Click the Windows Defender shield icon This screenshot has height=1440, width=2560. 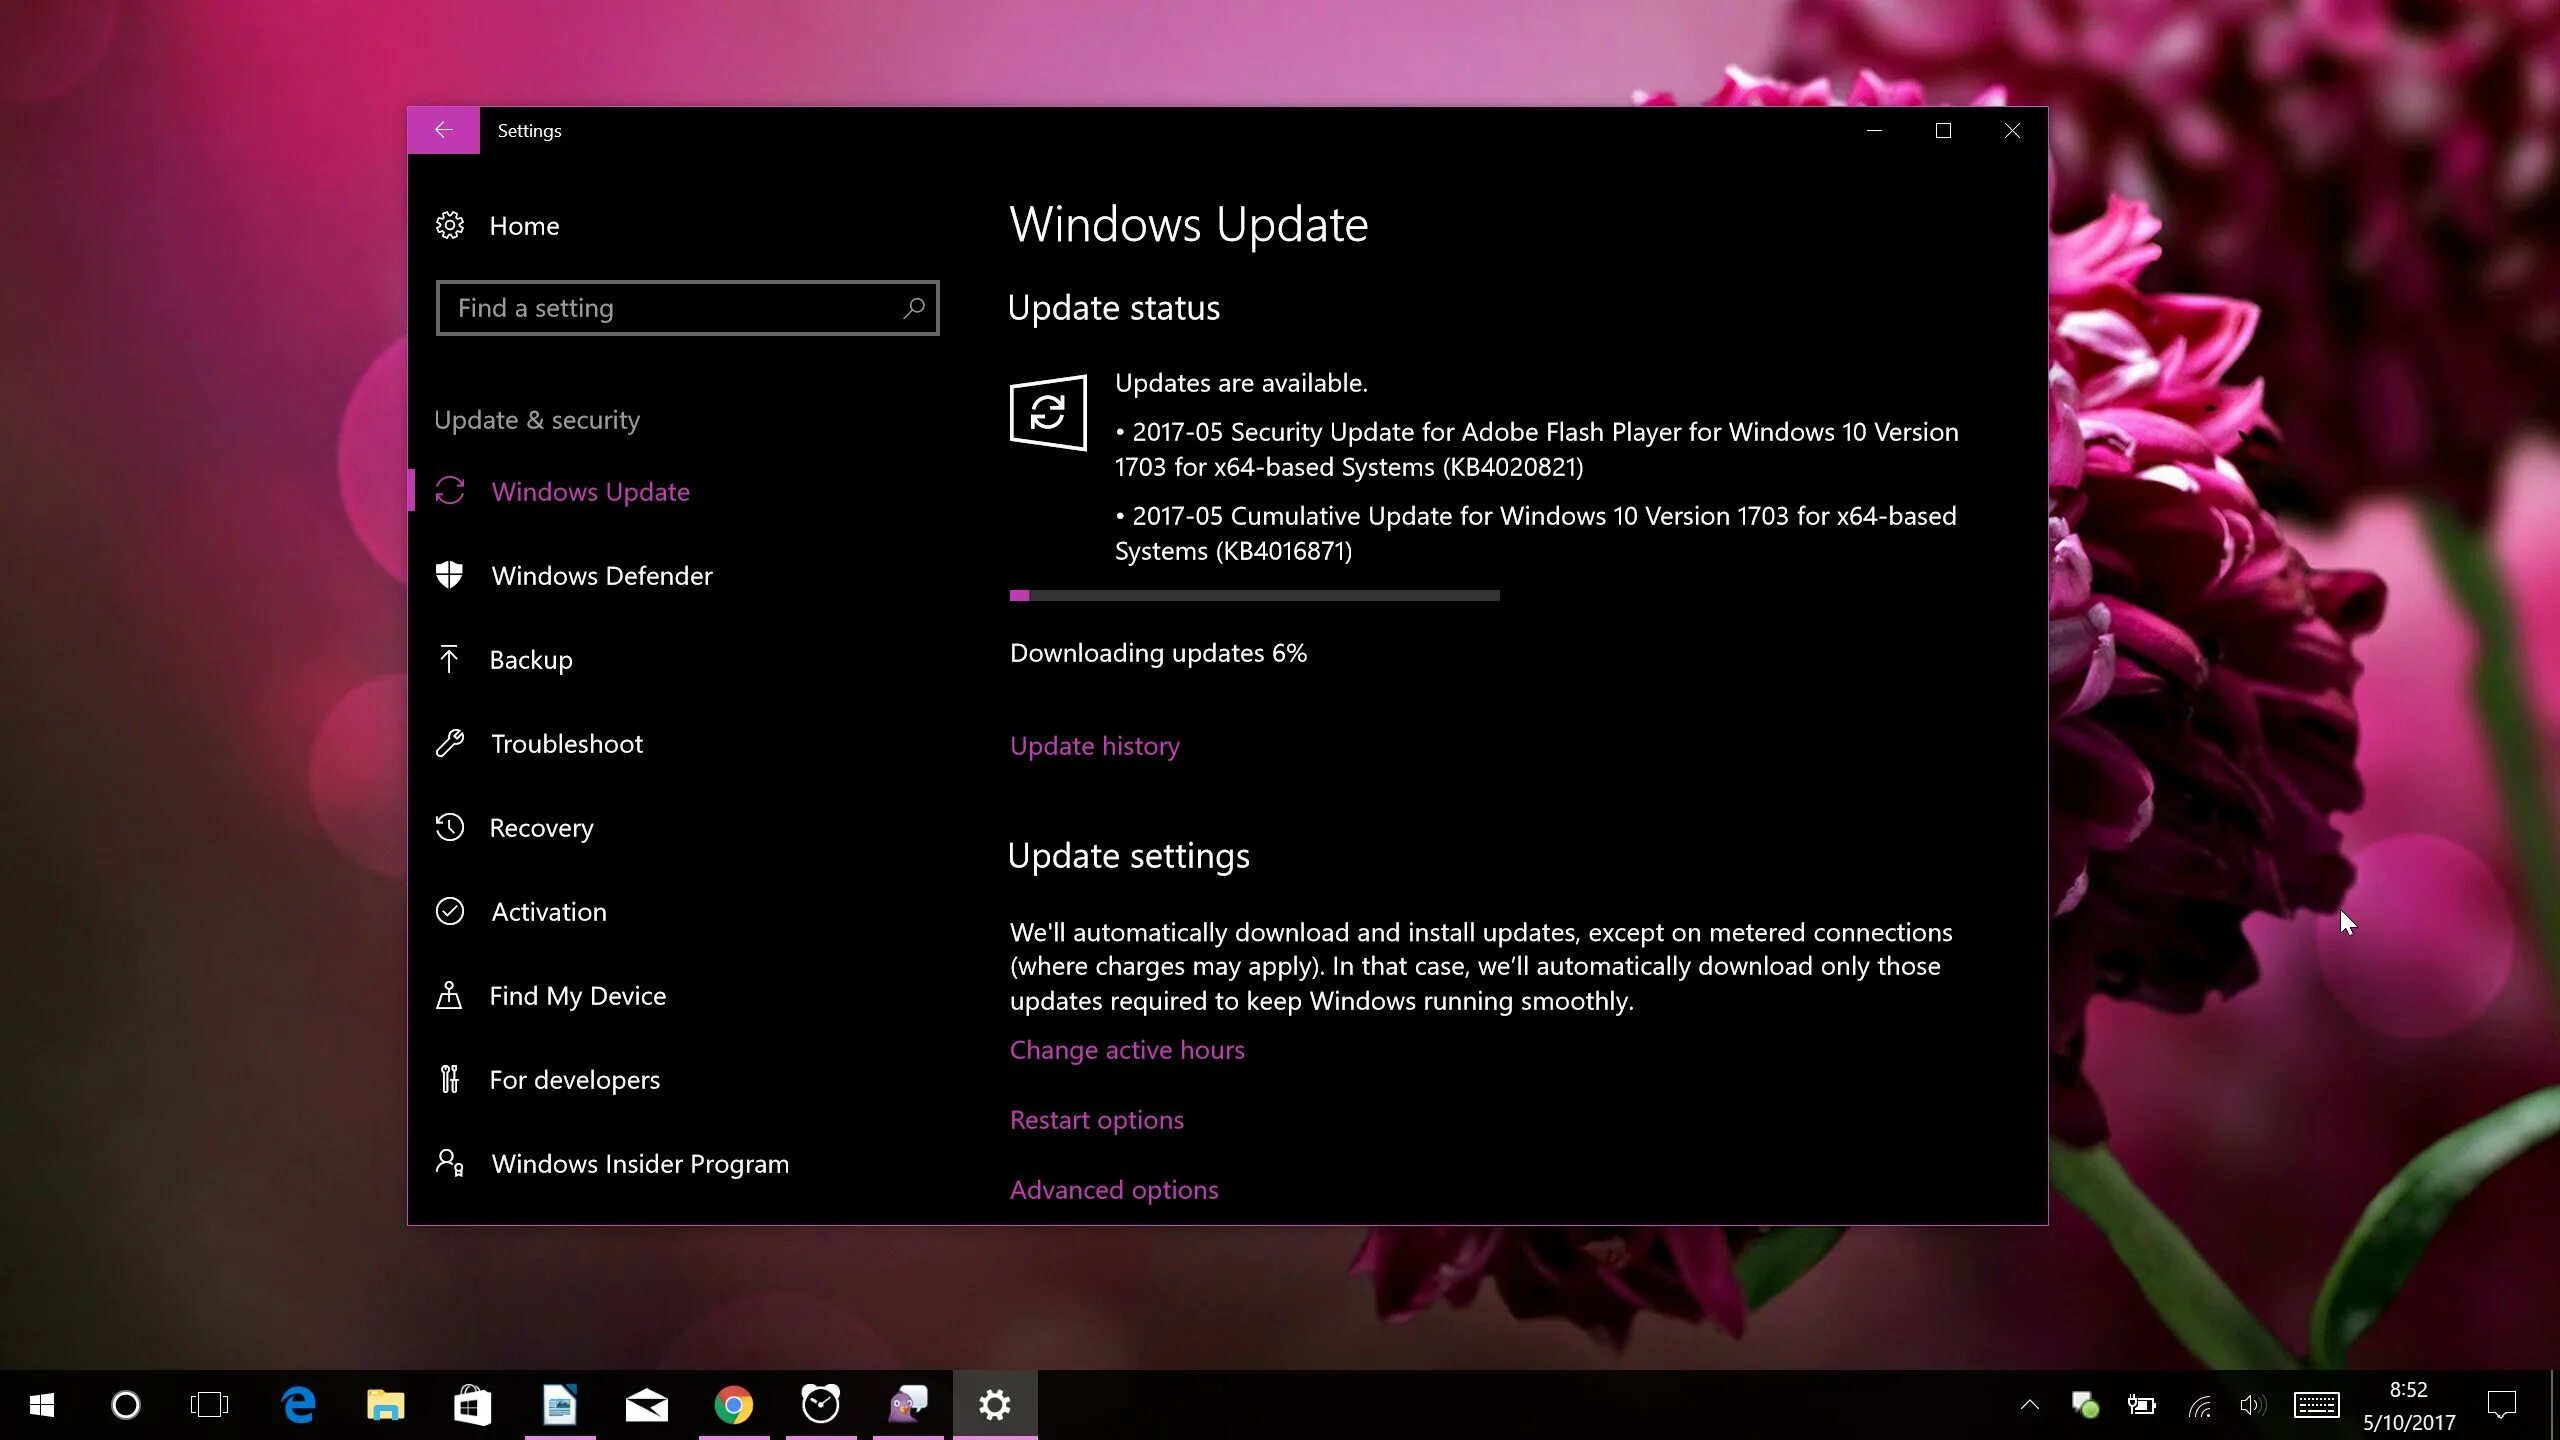pos(450,575)
